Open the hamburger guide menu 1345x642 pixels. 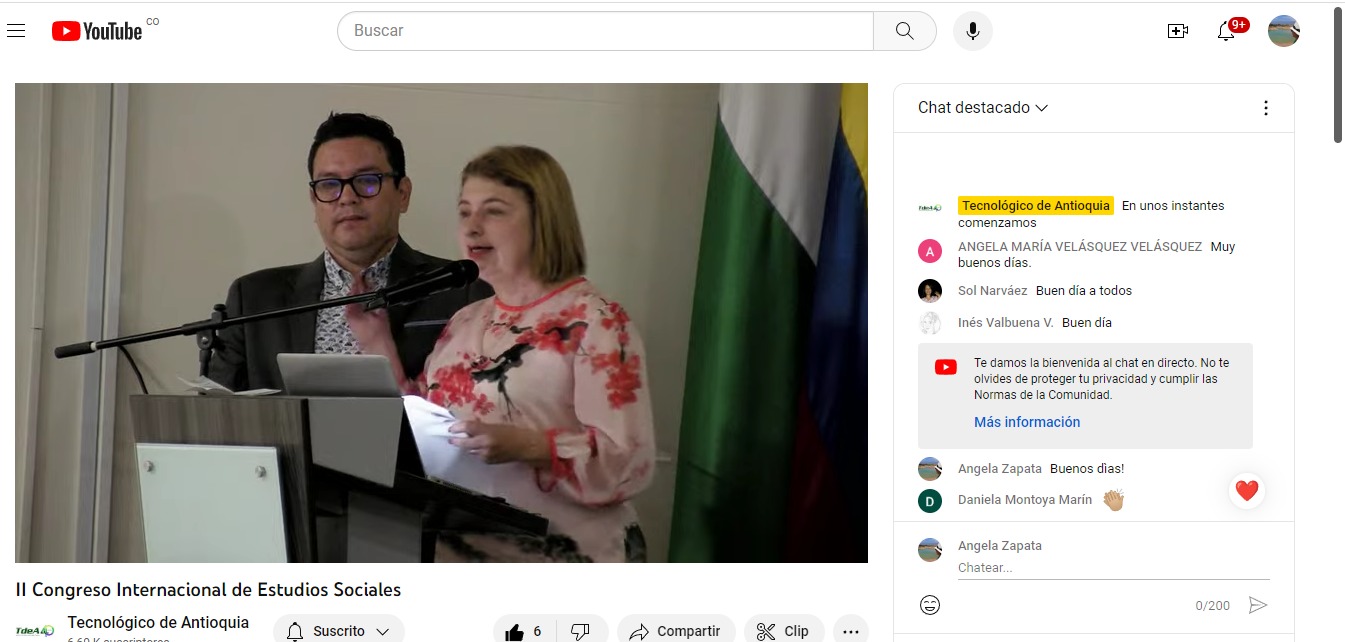point(16,31)
